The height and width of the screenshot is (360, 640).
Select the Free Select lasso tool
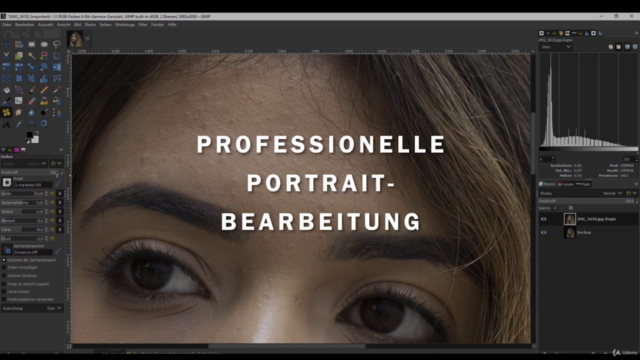[x=57, y=44]
